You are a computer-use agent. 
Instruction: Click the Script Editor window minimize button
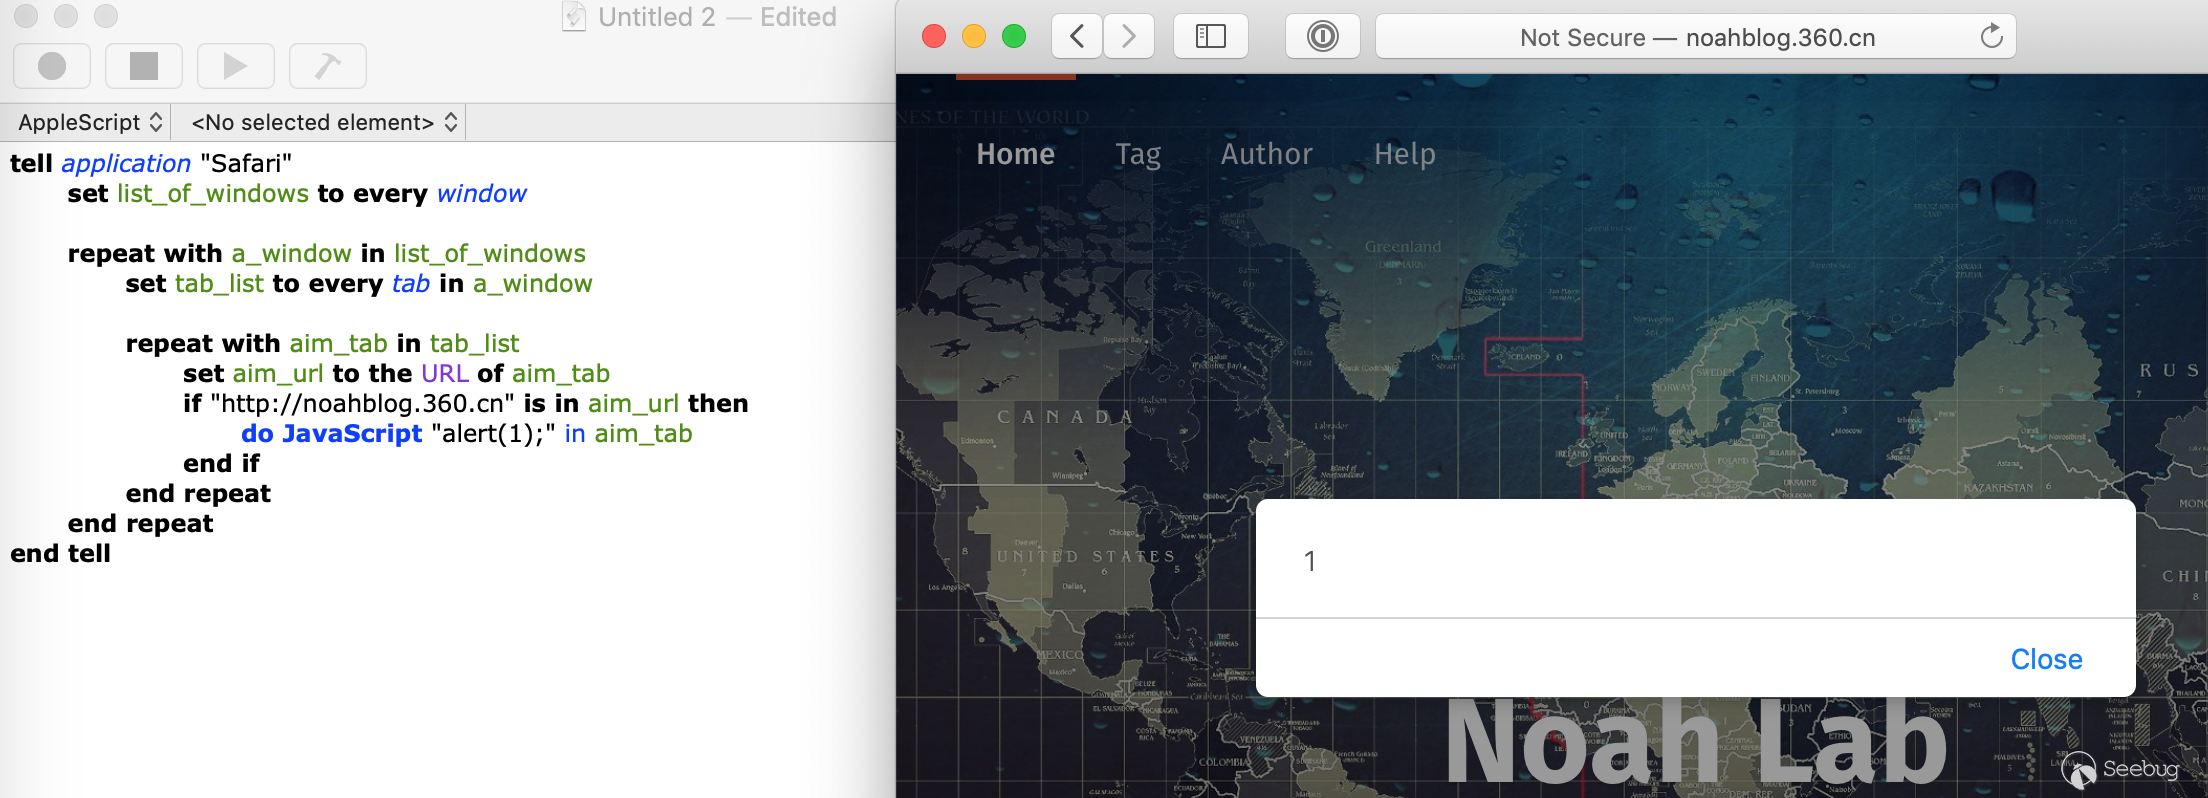(66, 16)
